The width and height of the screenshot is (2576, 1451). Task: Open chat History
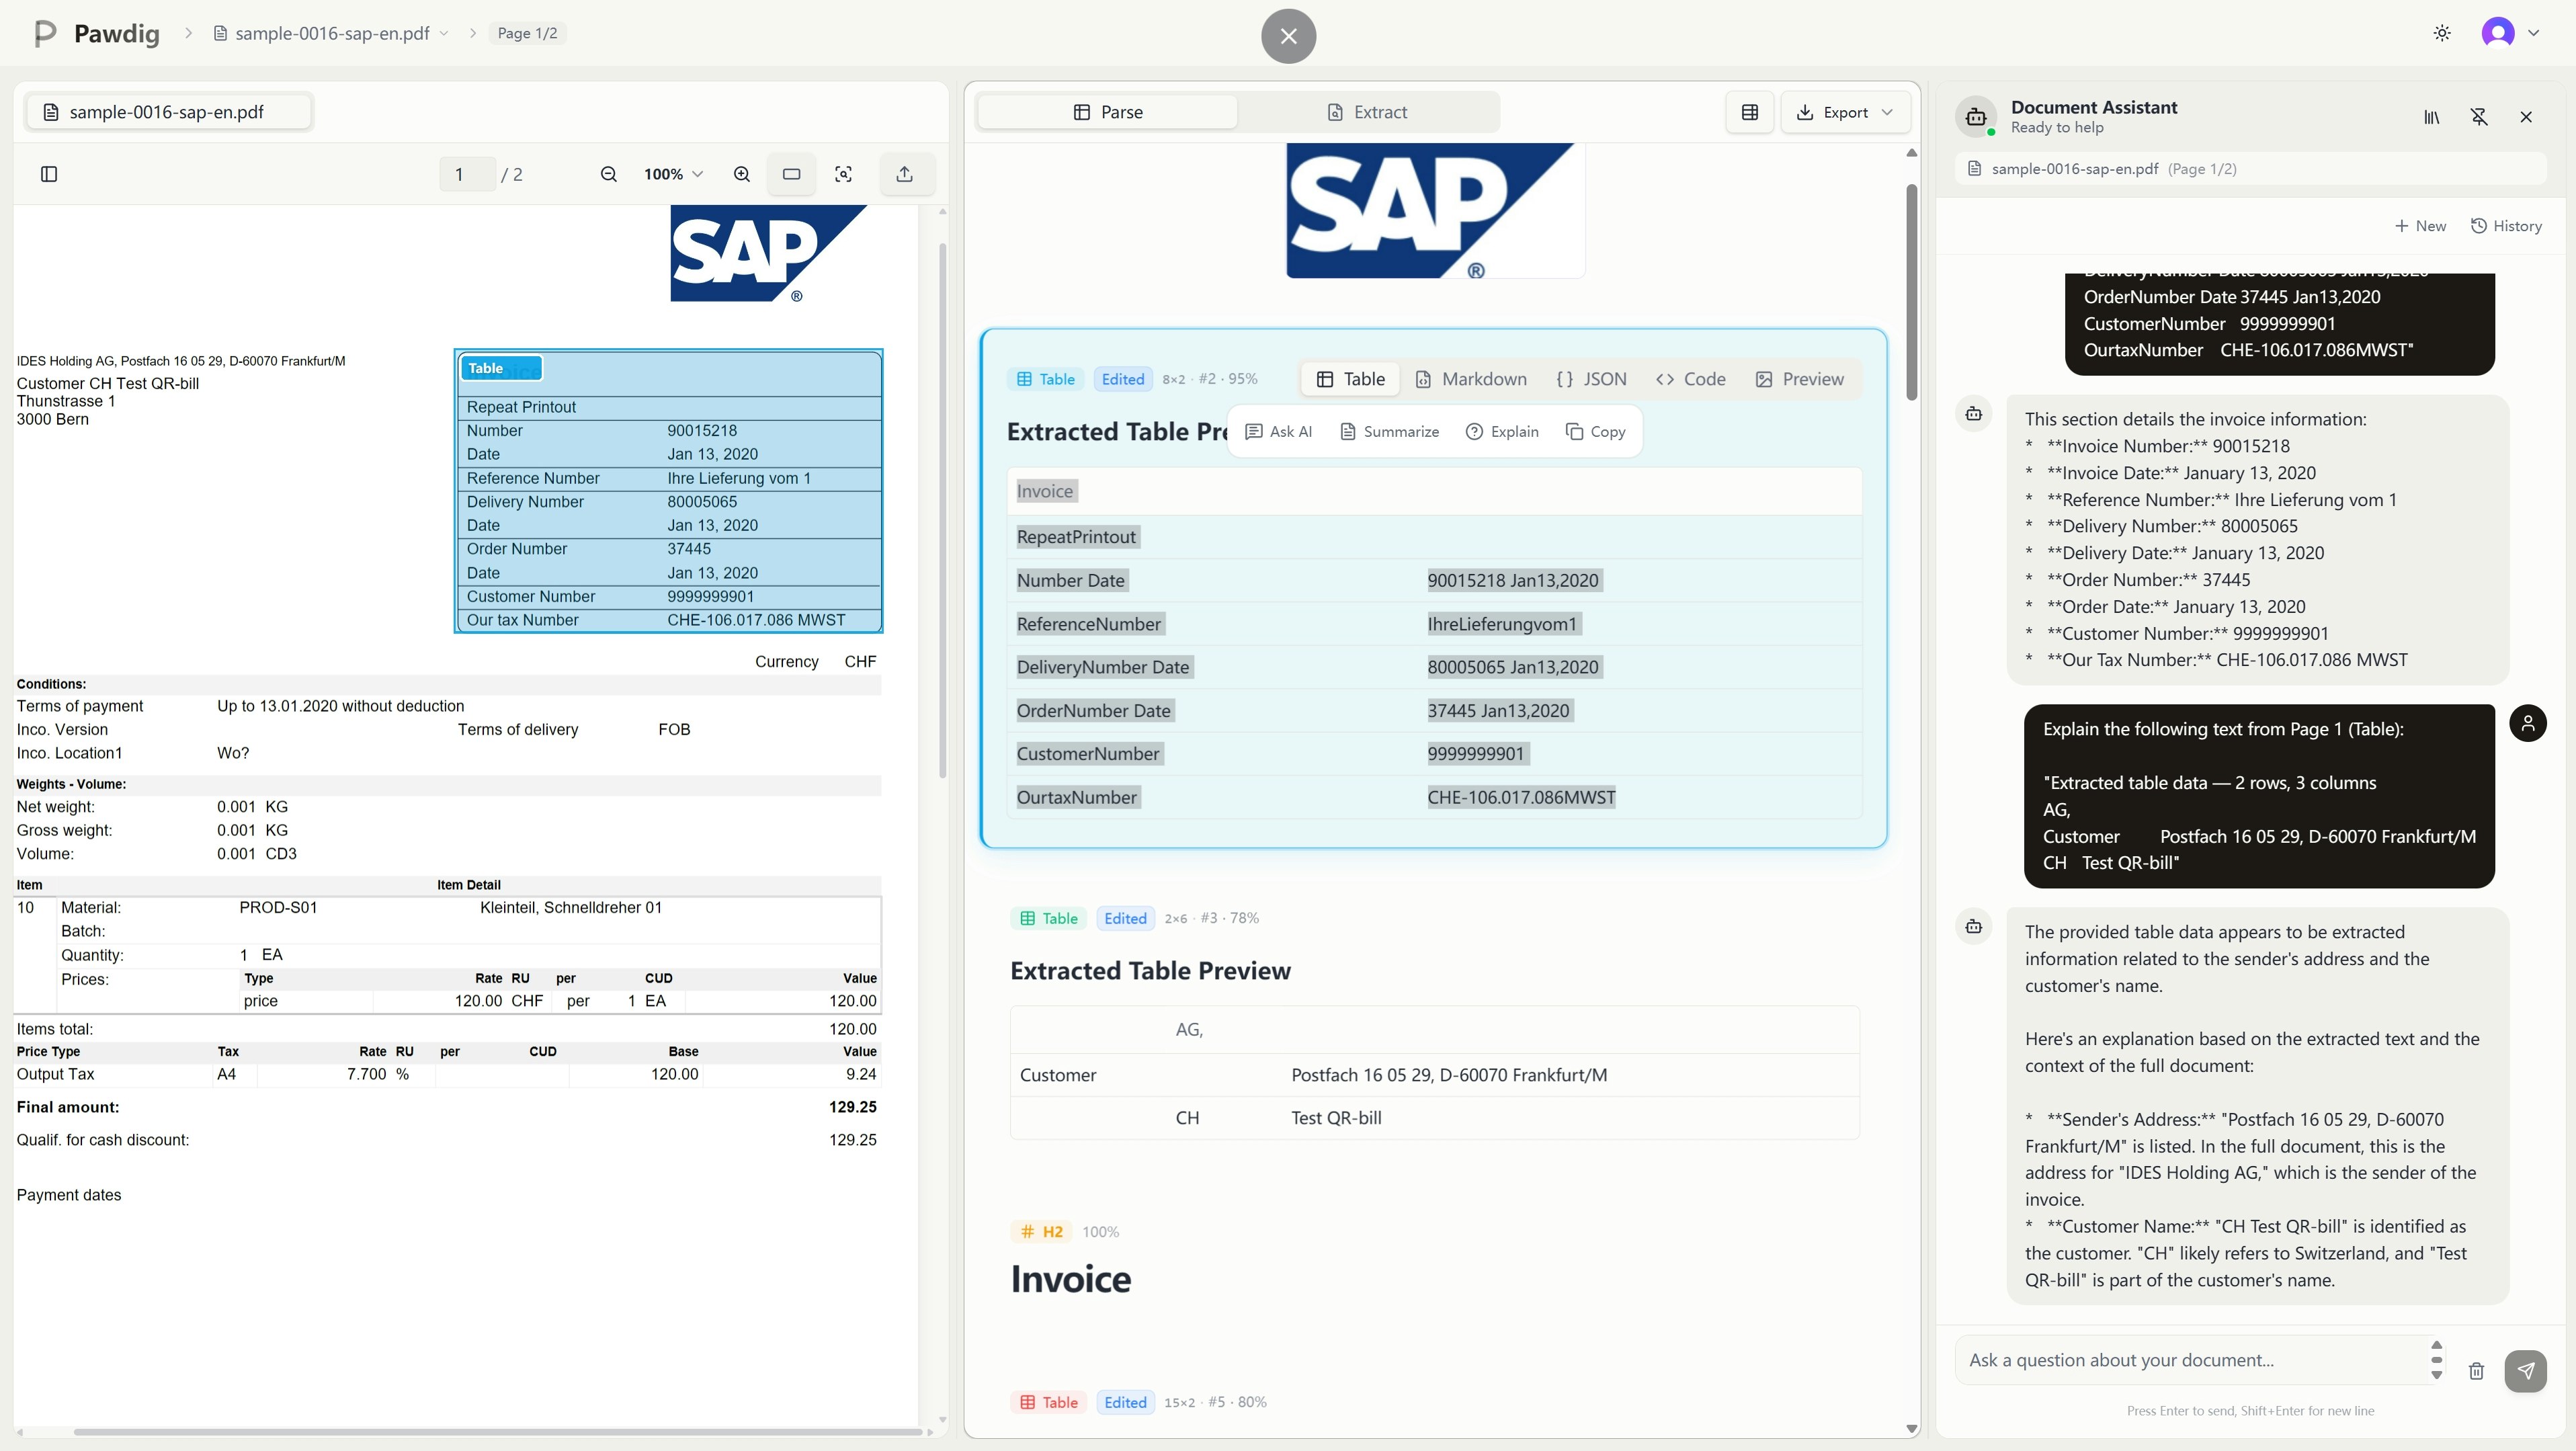[x=2506, y=226]
